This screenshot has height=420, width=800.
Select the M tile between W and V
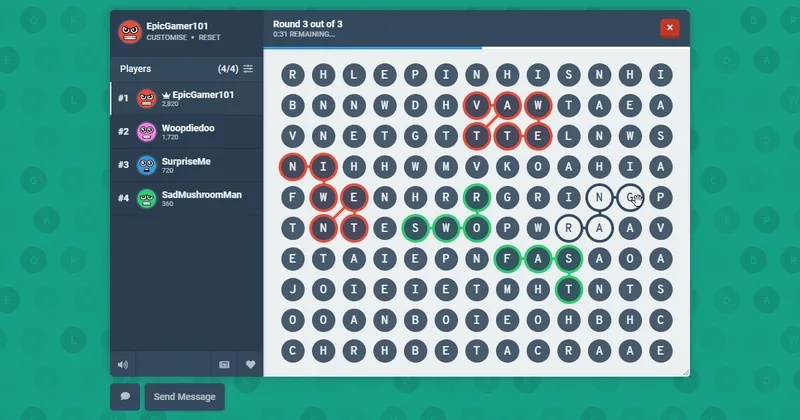click(446, 167)
